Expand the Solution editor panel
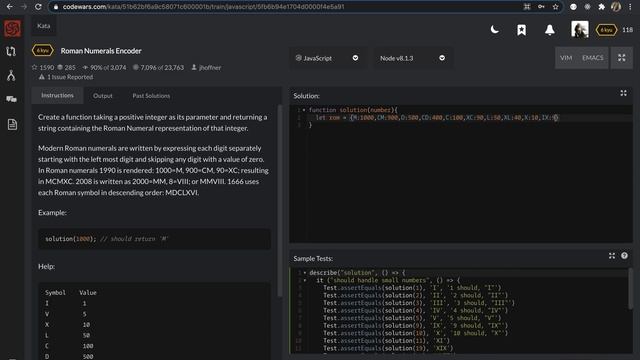Screen dimensions: 640x360 point(623,93)
